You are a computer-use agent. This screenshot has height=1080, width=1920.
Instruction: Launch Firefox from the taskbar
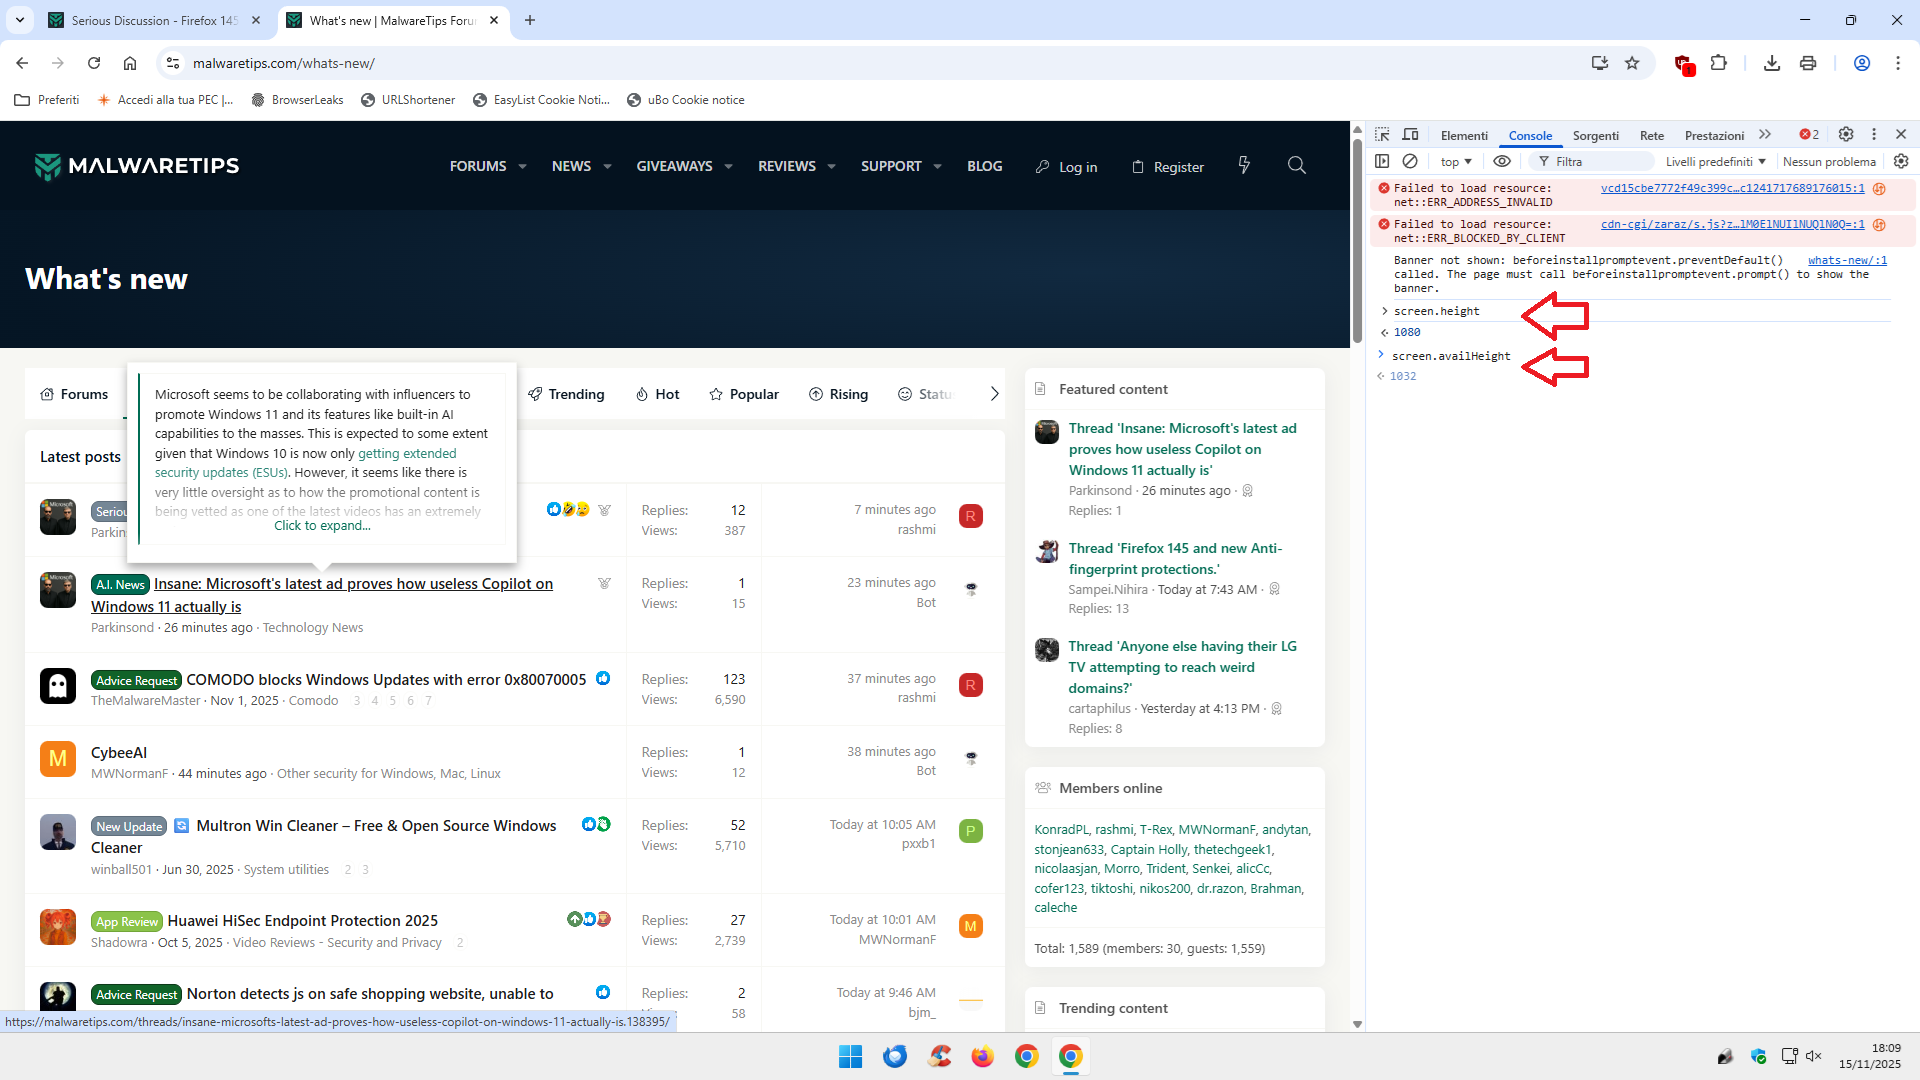coord(983,1056)
